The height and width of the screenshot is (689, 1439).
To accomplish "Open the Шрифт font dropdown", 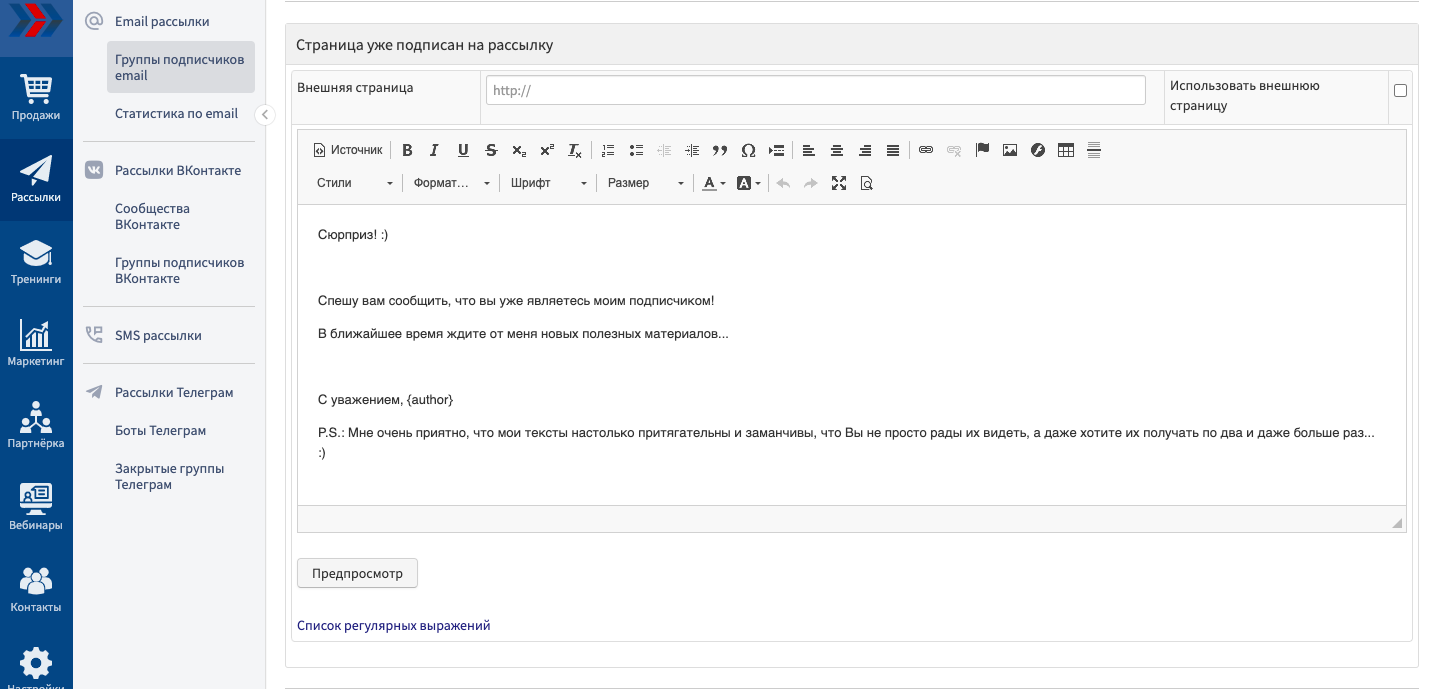I will (548, 183).
